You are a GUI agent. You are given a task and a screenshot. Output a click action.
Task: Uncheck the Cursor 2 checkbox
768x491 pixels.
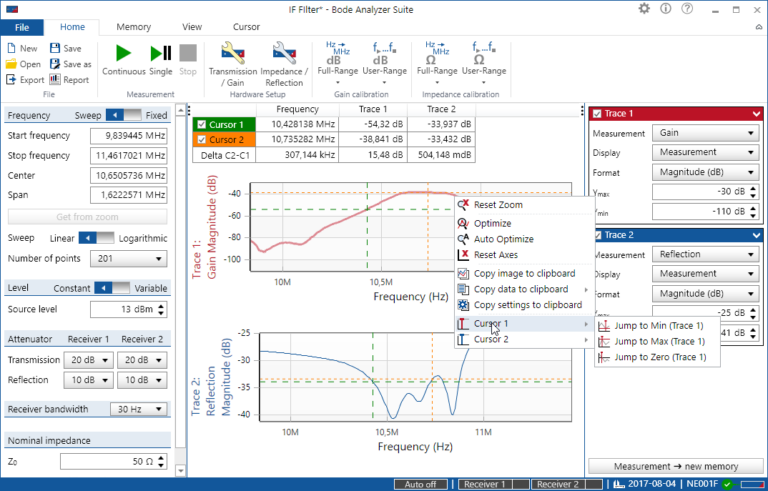(201, 140)
